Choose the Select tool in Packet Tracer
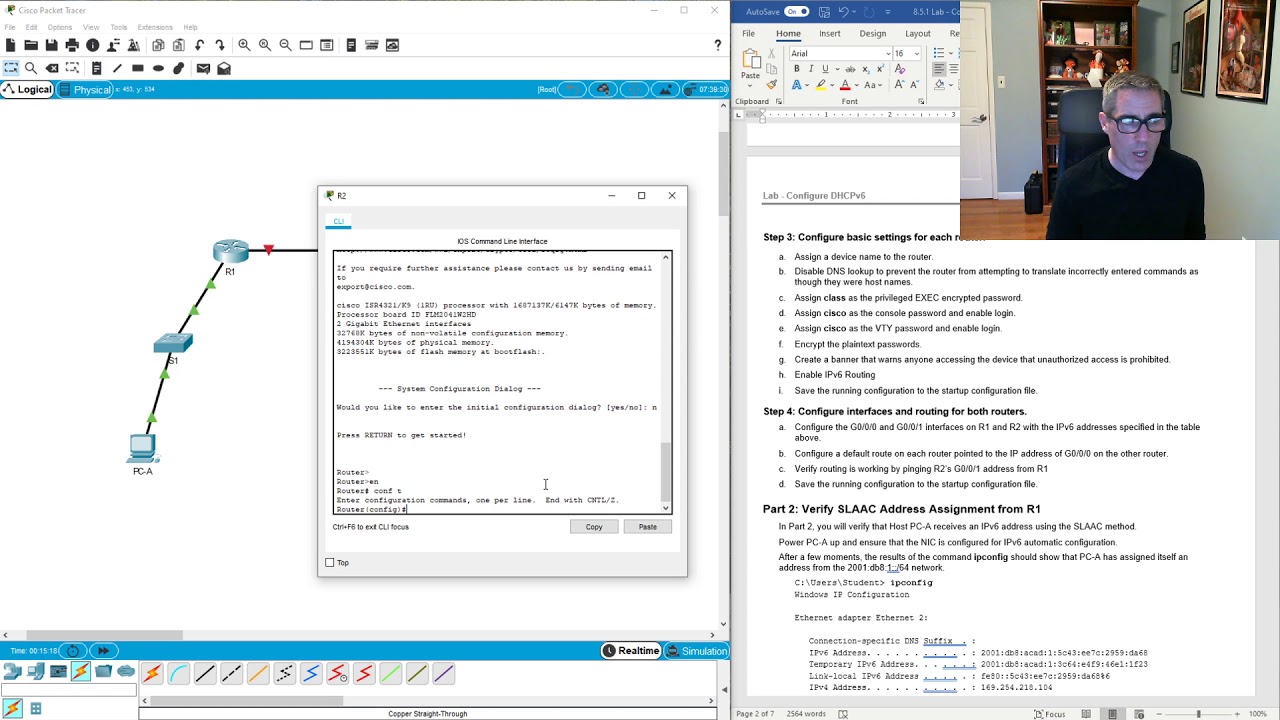This screenshot has height=720, width=1280. point(10,68)
